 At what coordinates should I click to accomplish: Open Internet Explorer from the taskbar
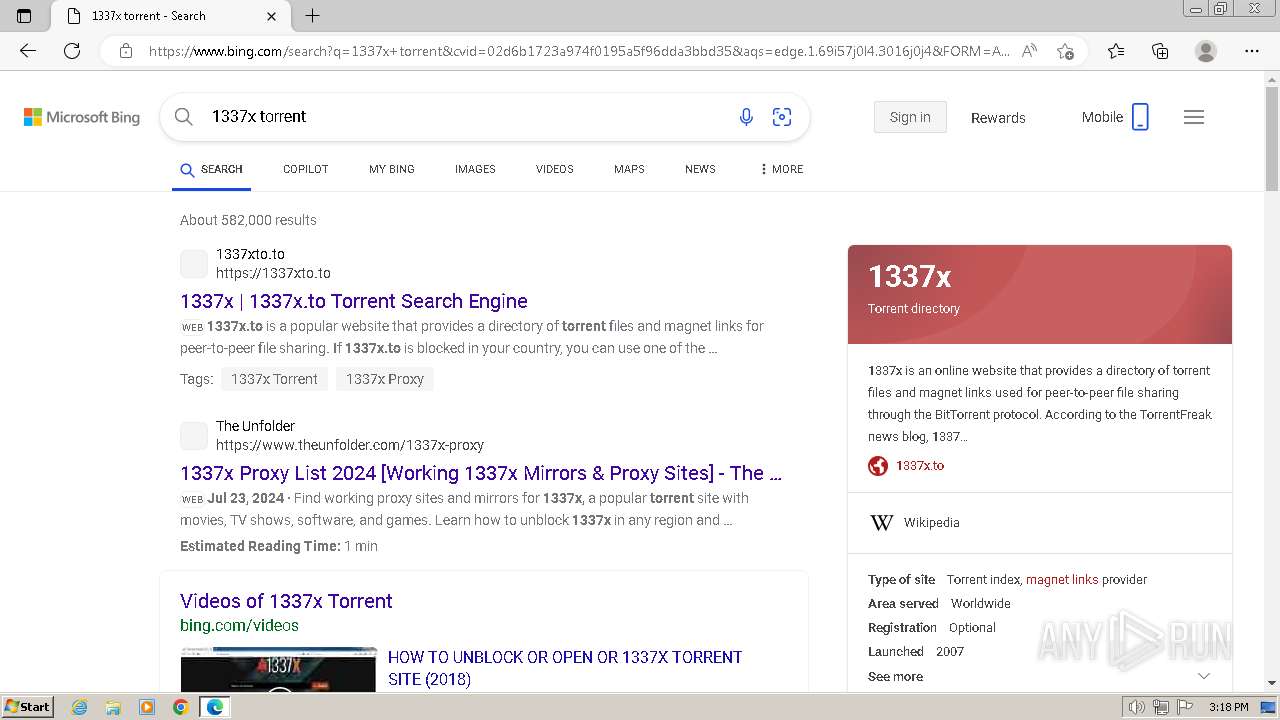point(80,707)
